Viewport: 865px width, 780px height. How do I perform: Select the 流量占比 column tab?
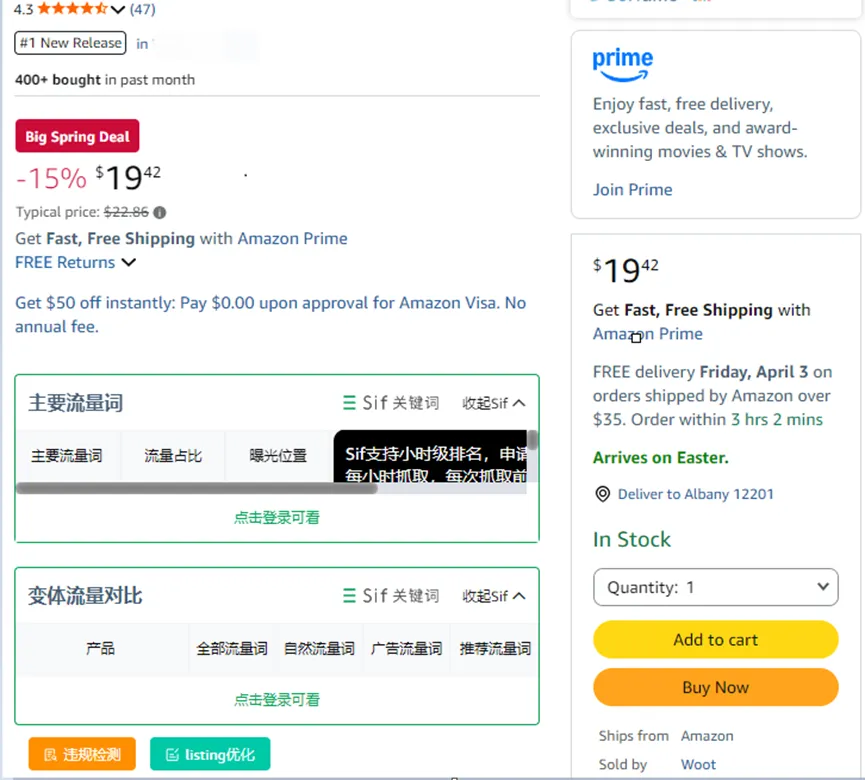pyautogui.click(x=173, y=456)
